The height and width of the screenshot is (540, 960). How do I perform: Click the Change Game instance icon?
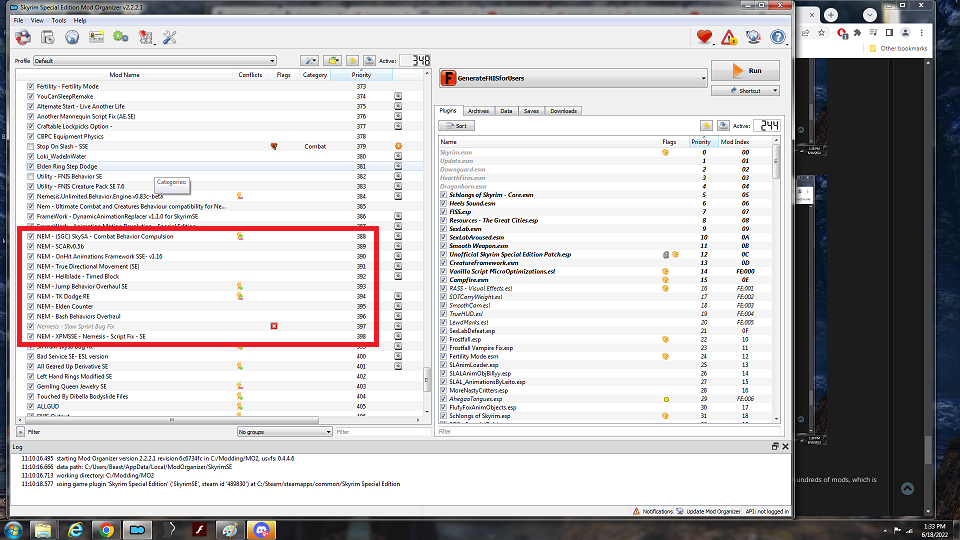[x=23, y=37]
